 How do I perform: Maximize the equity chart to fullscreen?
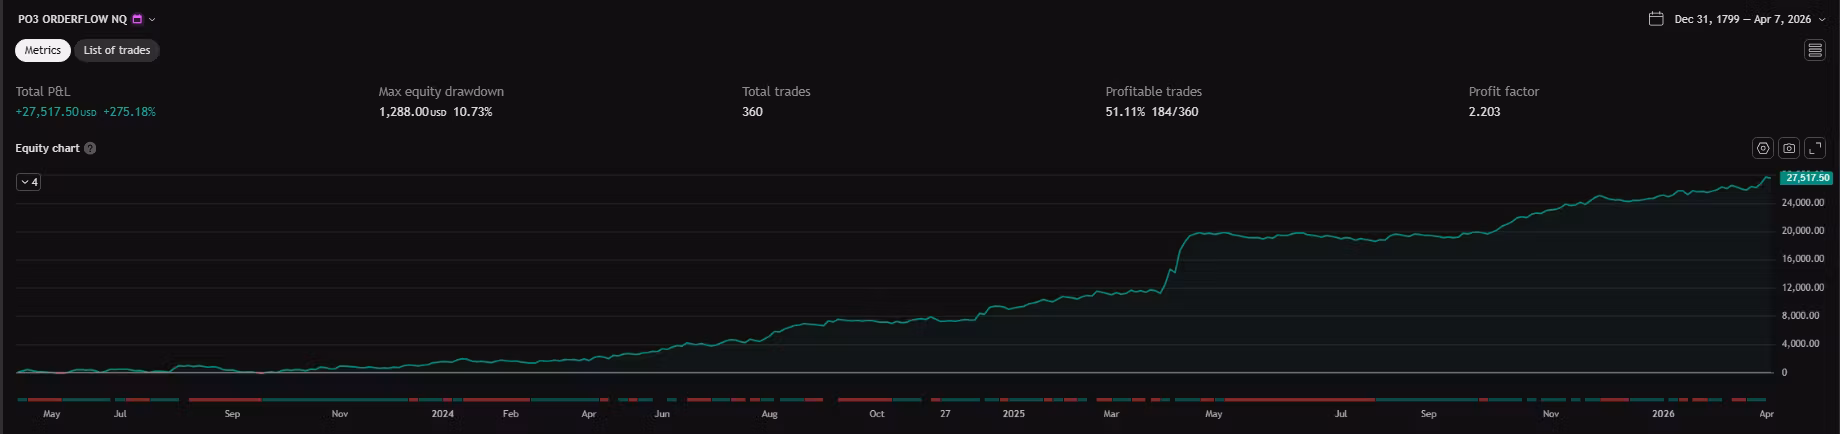(1815, 148)
